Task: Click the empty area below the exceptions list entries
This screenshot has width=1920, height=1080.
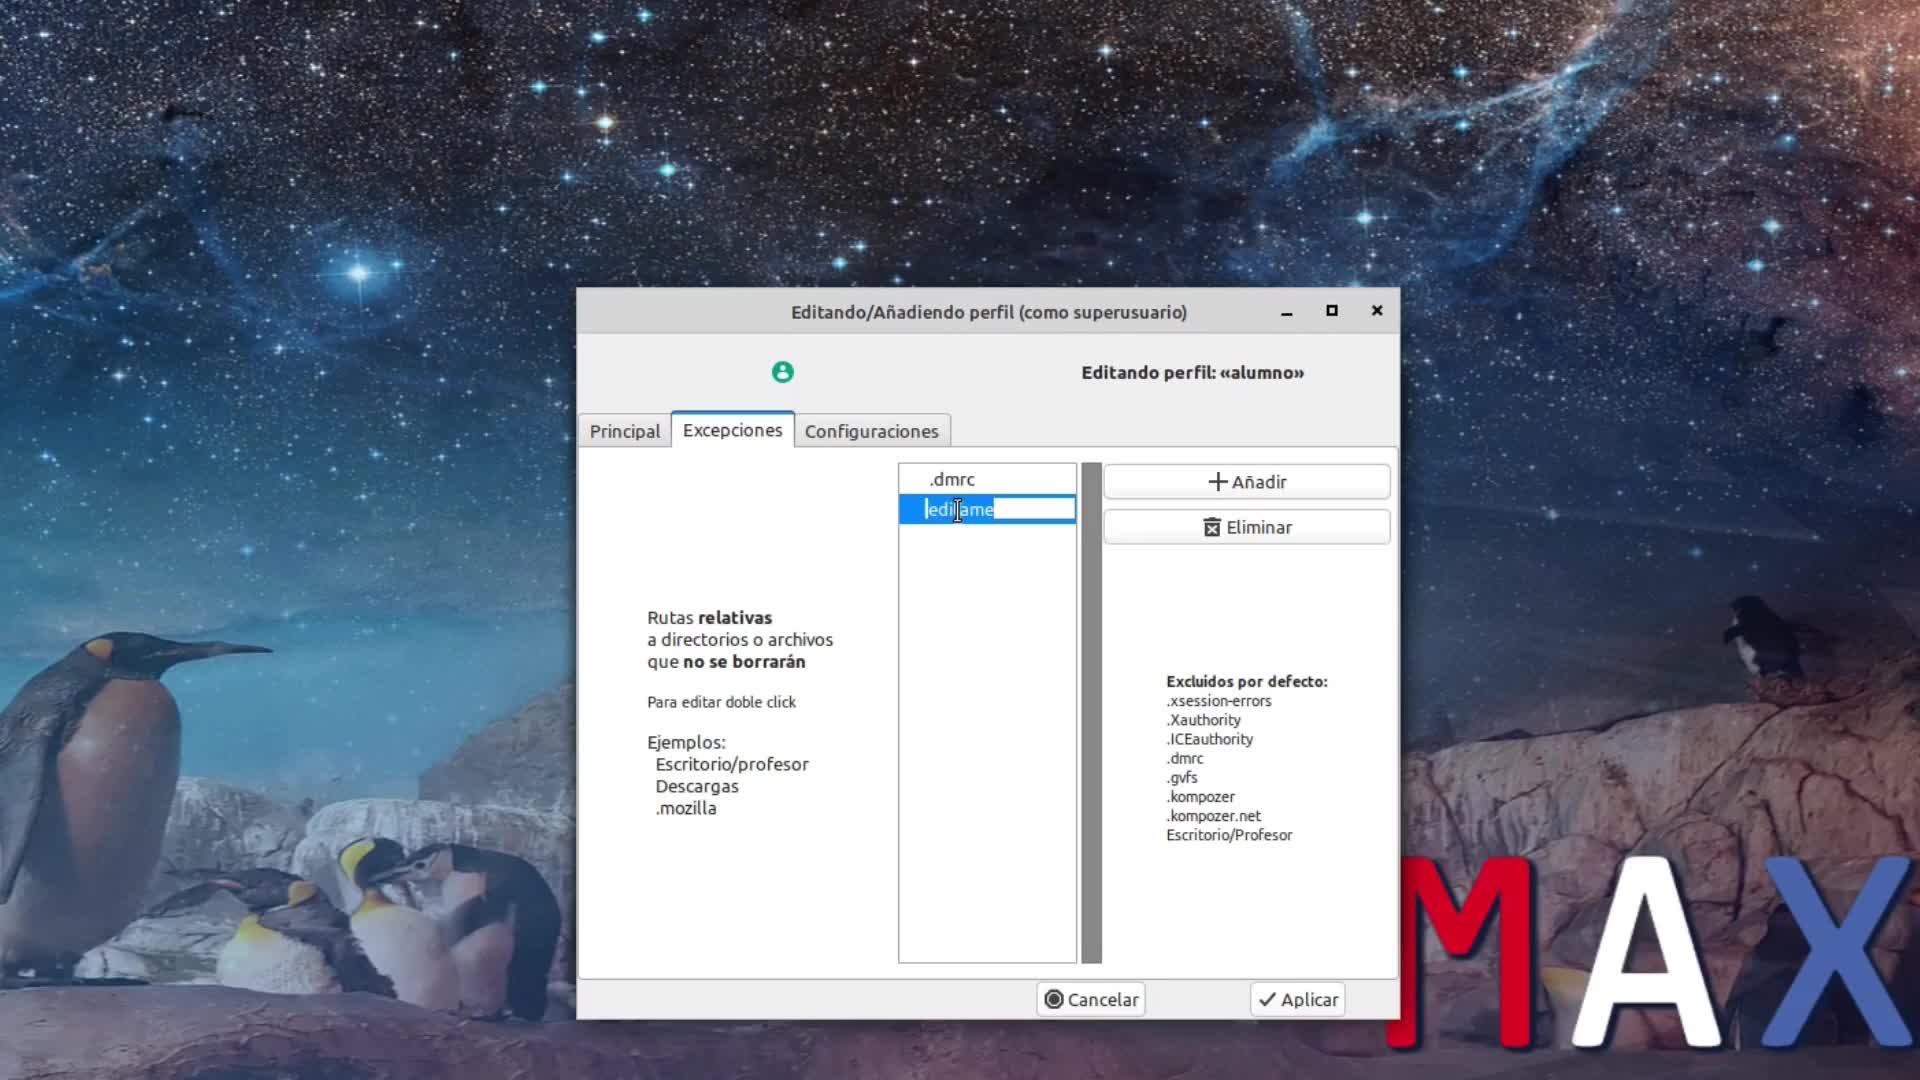Action: [987, 740]
